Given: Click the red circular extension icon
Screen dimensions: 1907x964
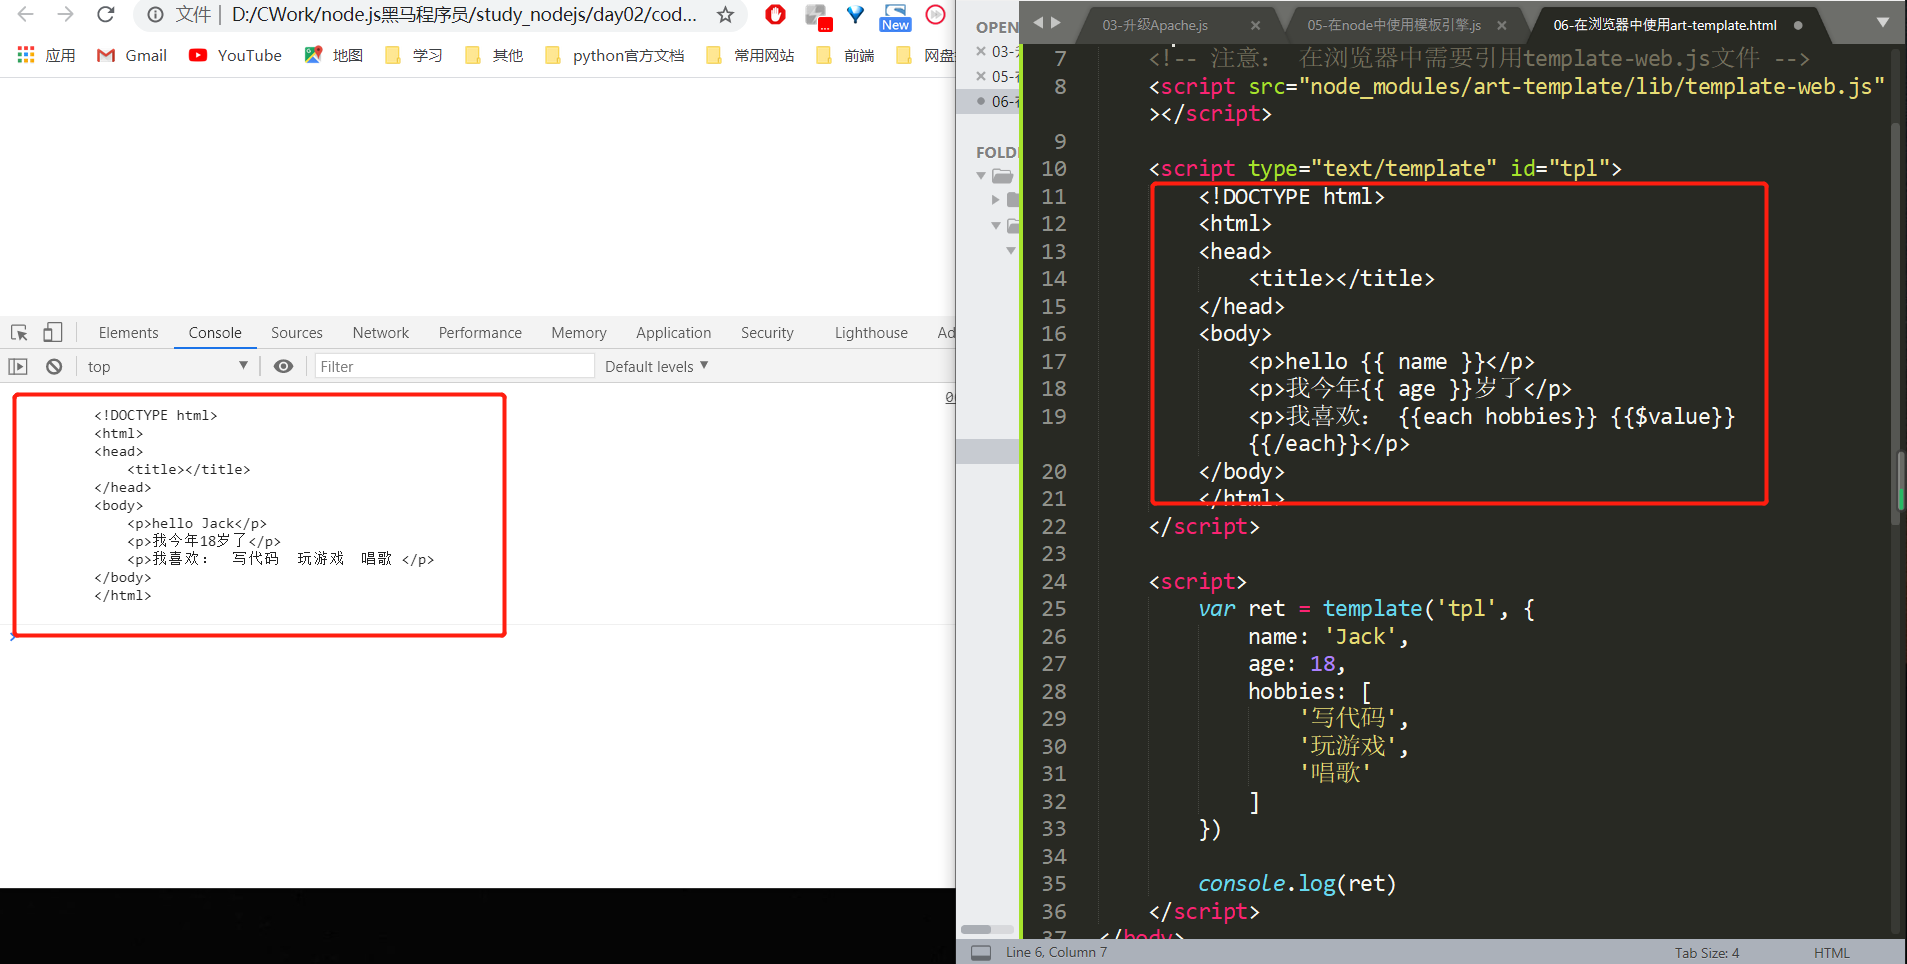Looking at the screenshot, I should [x=936, y=15].
